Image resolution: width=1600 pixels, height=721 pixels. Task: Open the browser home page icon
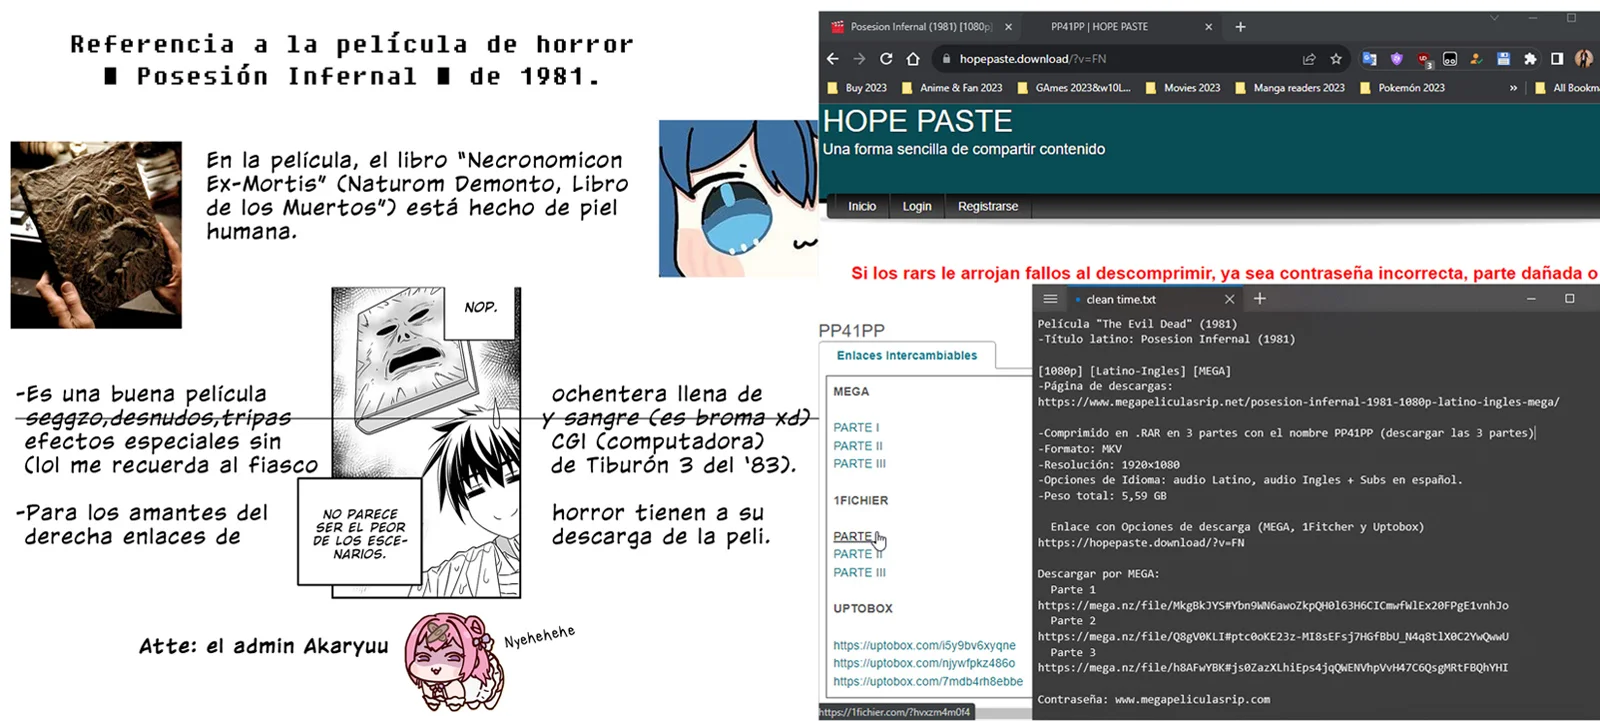(x=912, y=59)
